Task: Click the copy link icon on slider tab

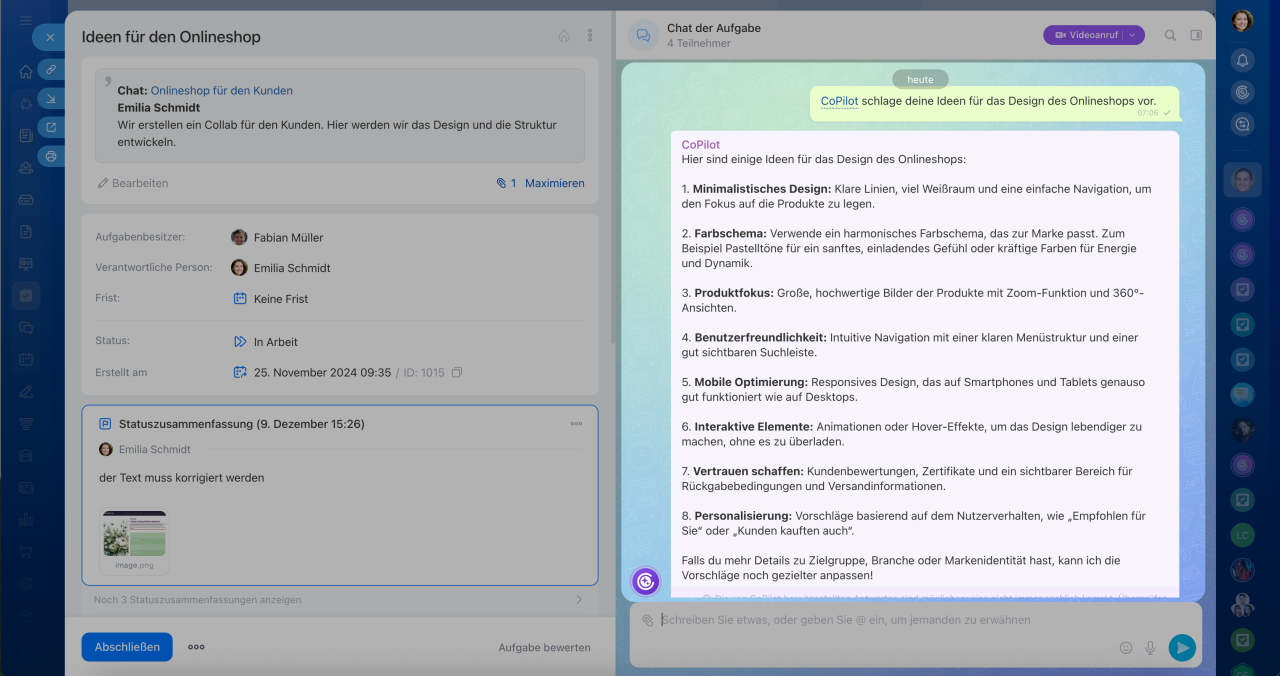Action: pyautogui.click(x=51, y=69)
